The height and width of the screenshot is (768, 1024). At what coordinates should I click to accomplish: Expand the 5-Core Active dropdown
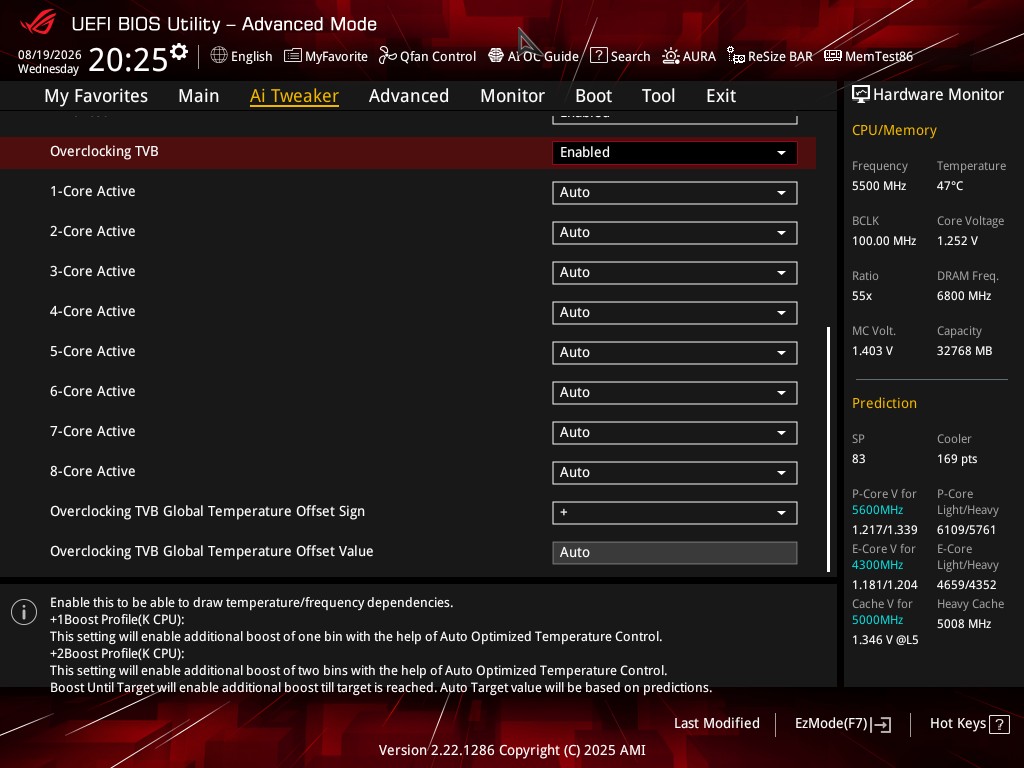coord(675,353)
